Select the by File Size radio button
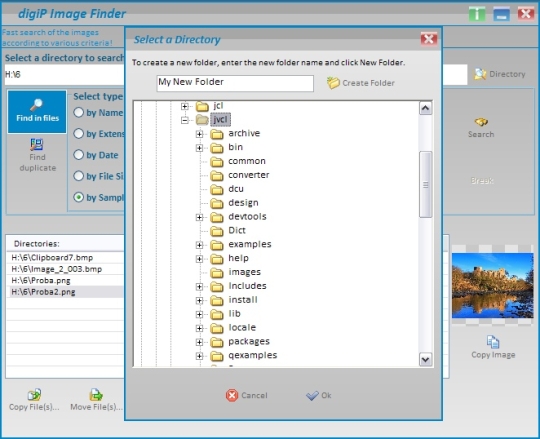The width and height of the screenshot is (540, 439). coord(79,176)
